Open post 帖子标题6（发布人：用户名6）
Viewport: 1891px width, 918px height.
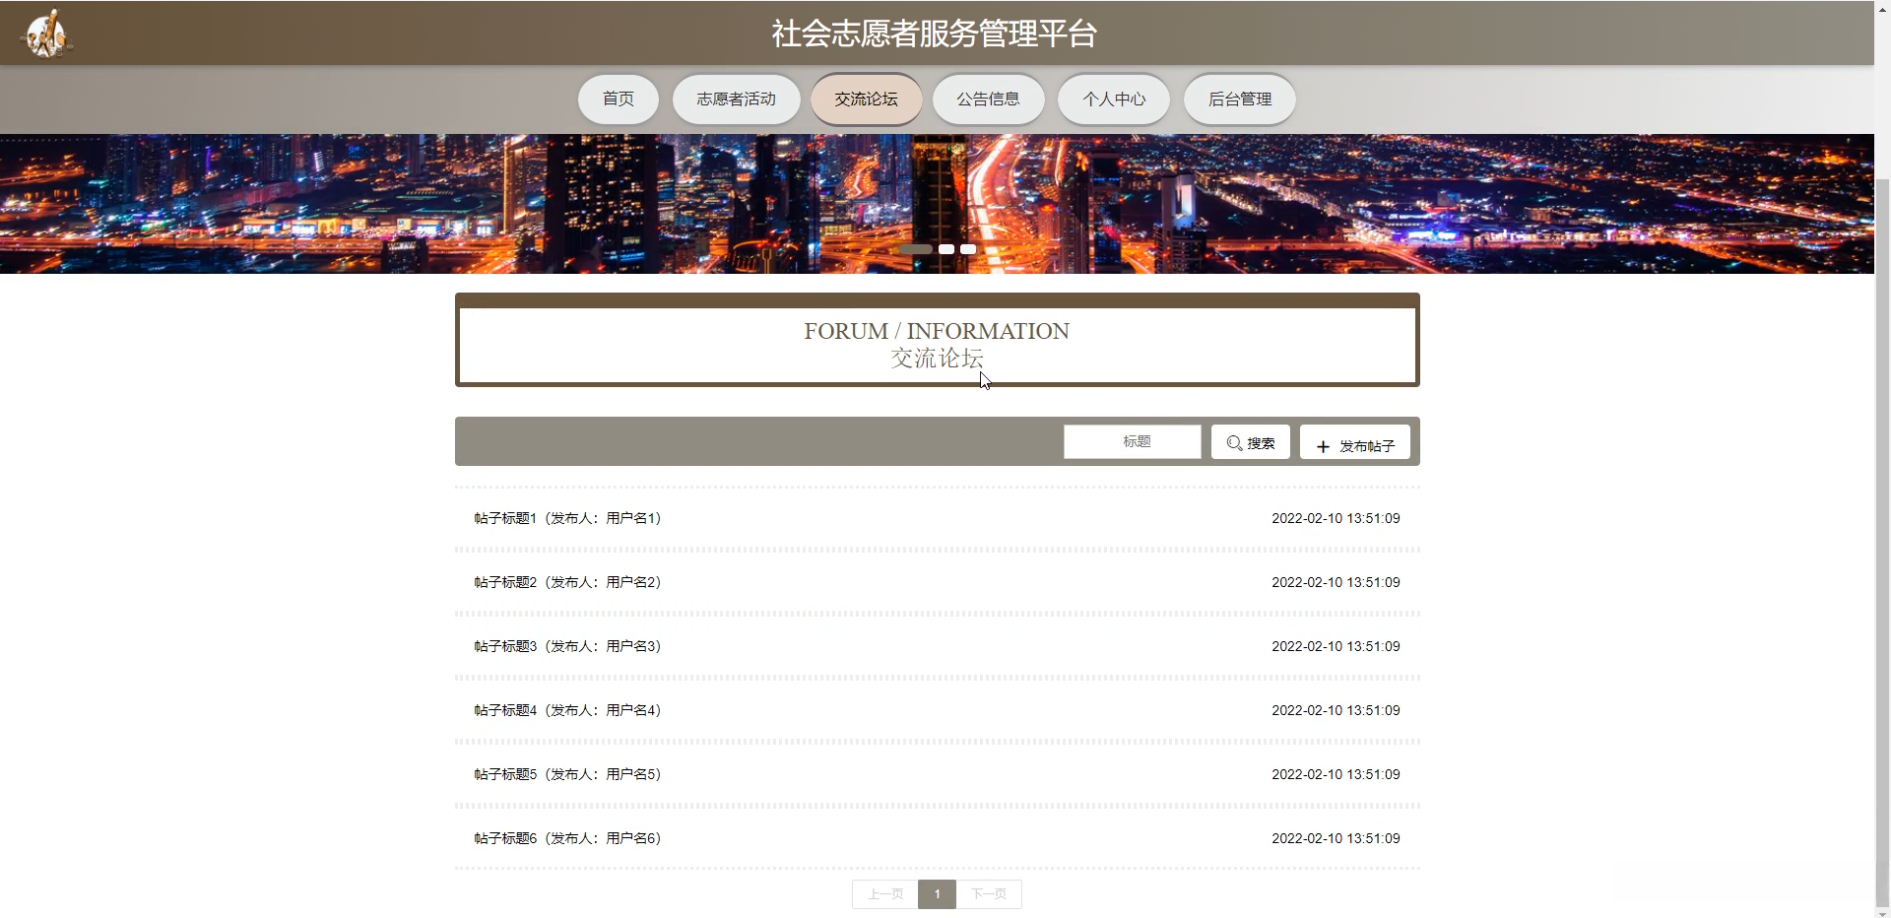(568, 838)
